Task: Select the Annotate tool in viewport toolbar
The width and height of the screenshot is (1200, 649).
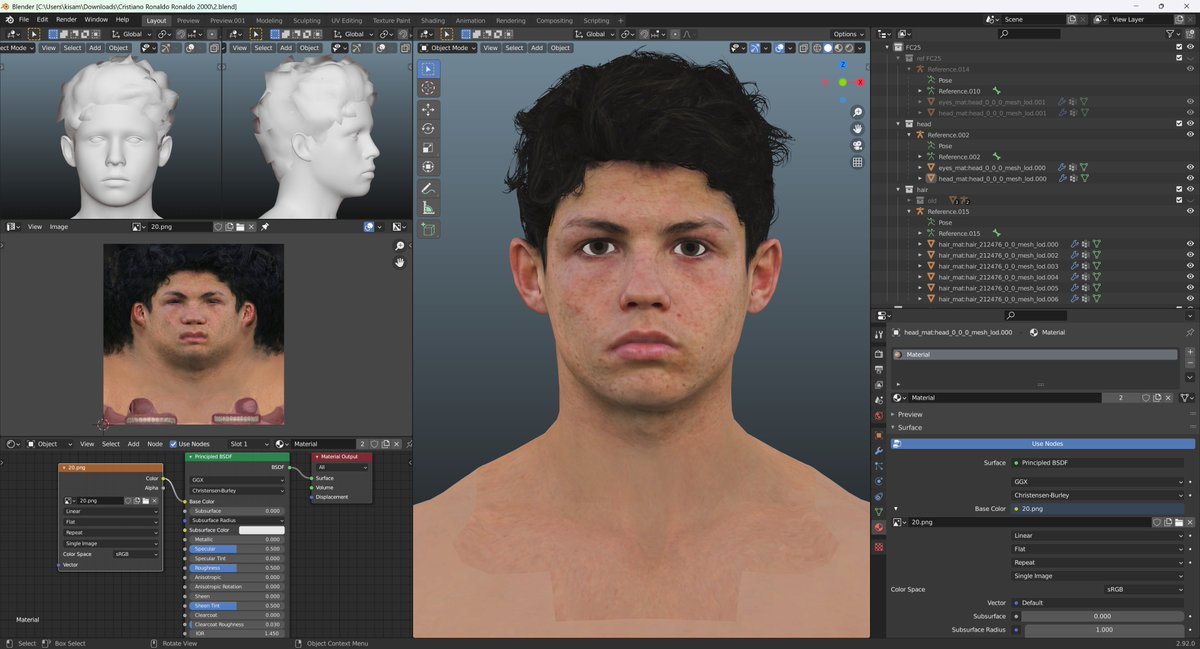Action: point(428,189)
